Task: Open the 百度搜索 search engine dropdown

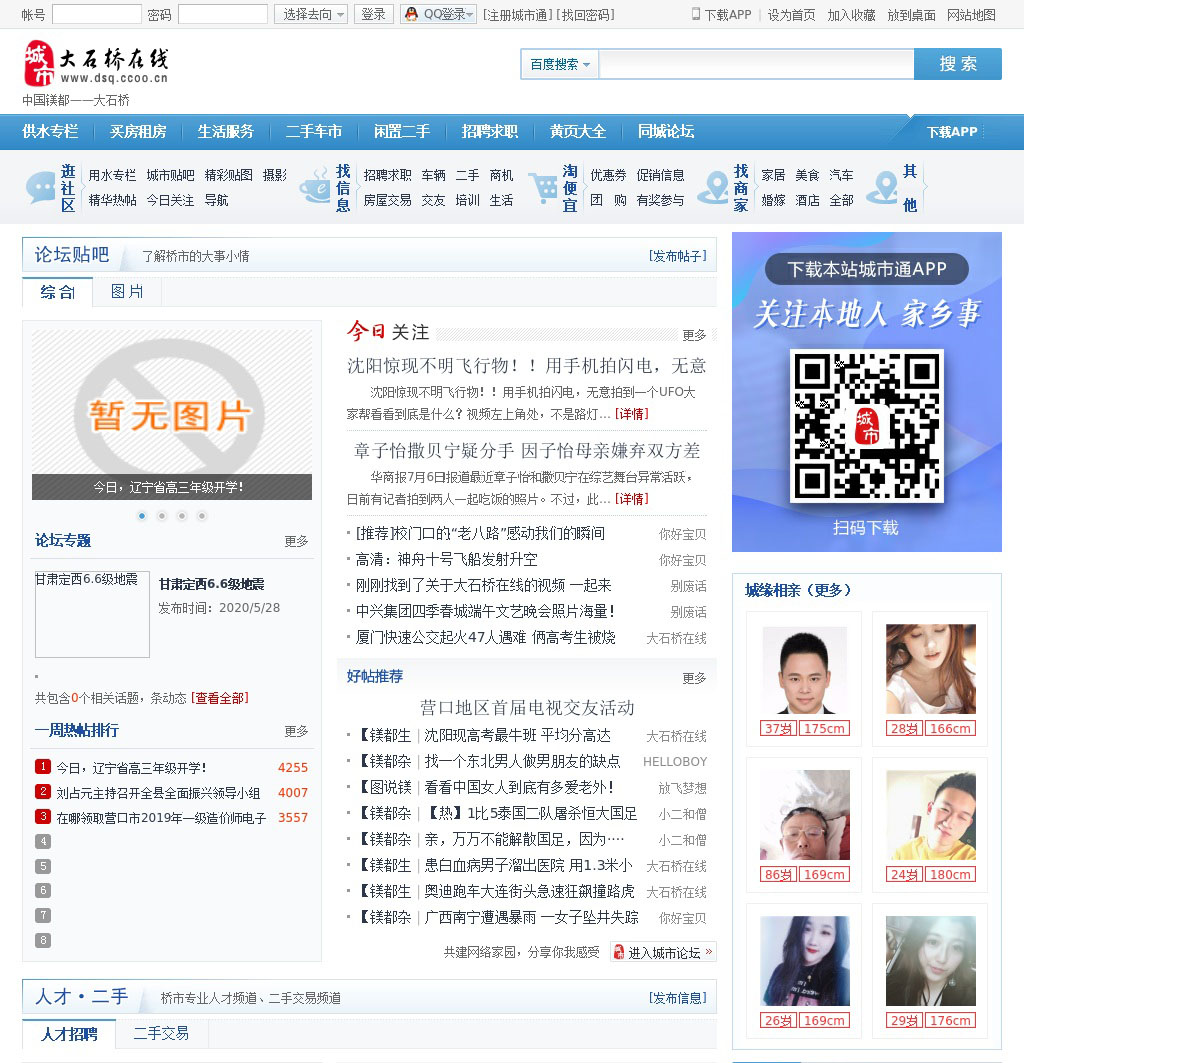Action: pyautogui.click(x=559, y=64)
